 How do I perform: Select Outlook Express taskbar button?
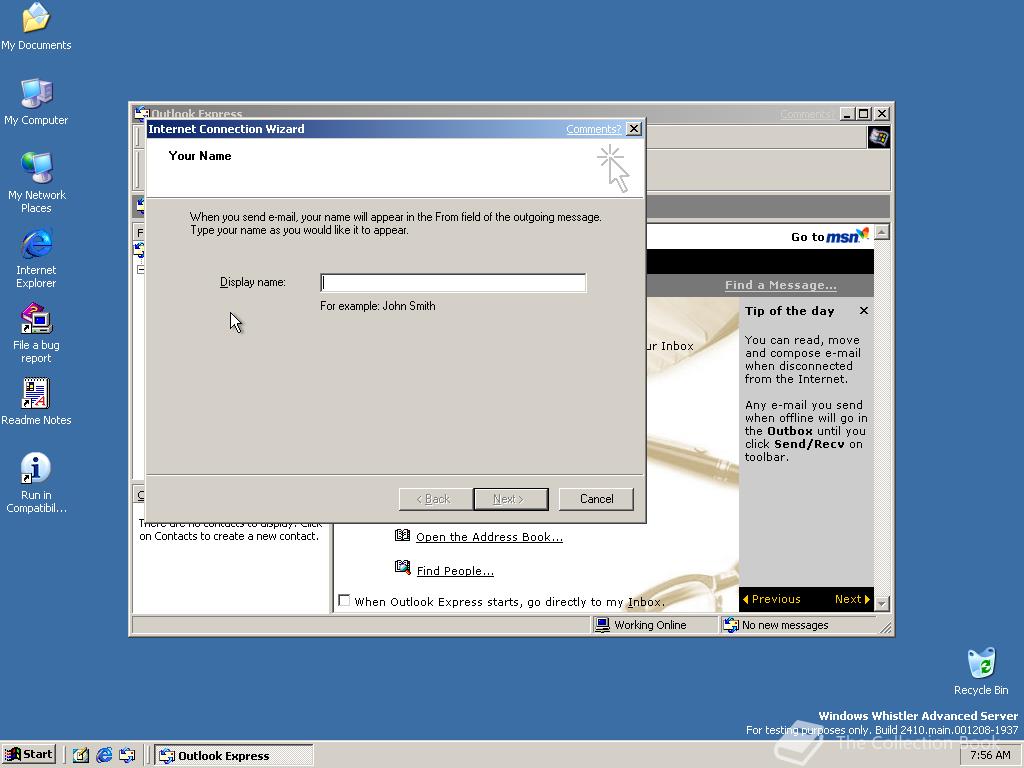234,755
